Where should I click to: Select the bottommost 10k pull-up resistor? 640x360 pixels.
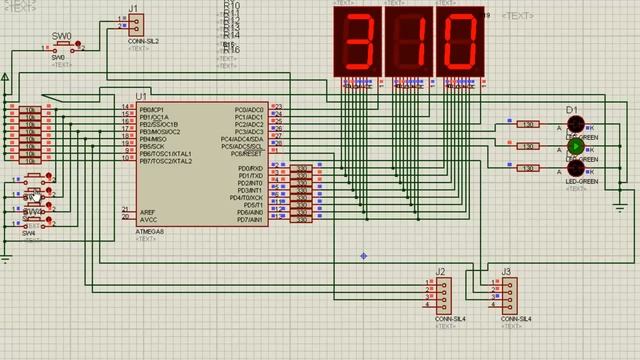(x=30, y=161)
